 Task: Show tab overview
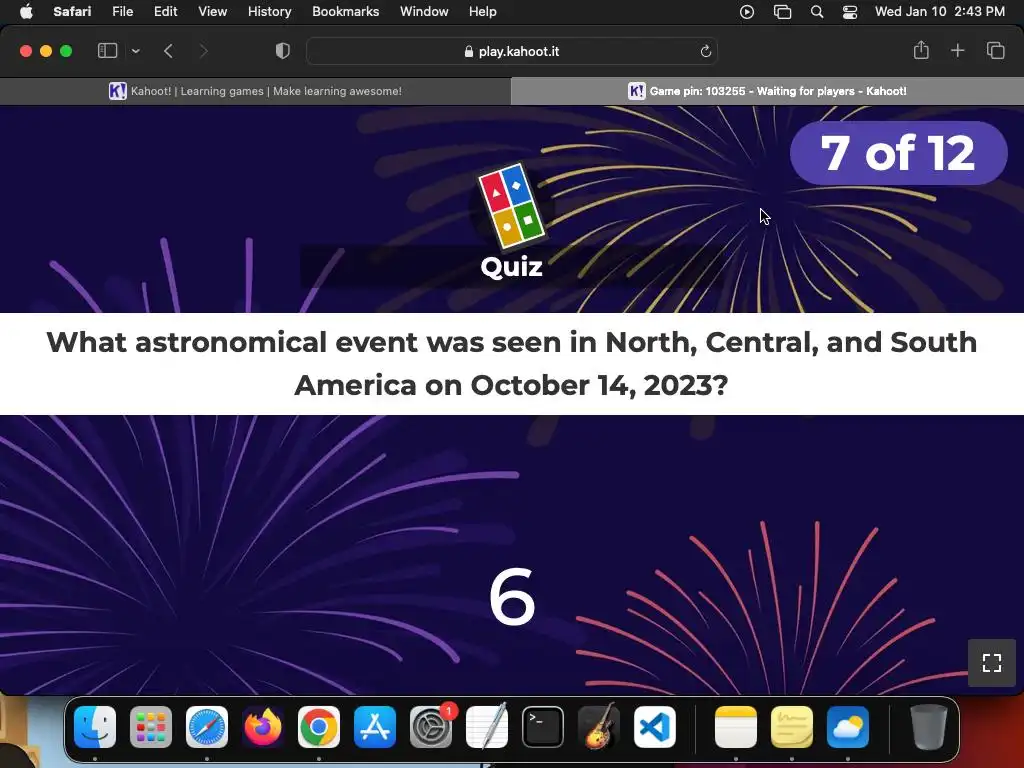point(995,50)
